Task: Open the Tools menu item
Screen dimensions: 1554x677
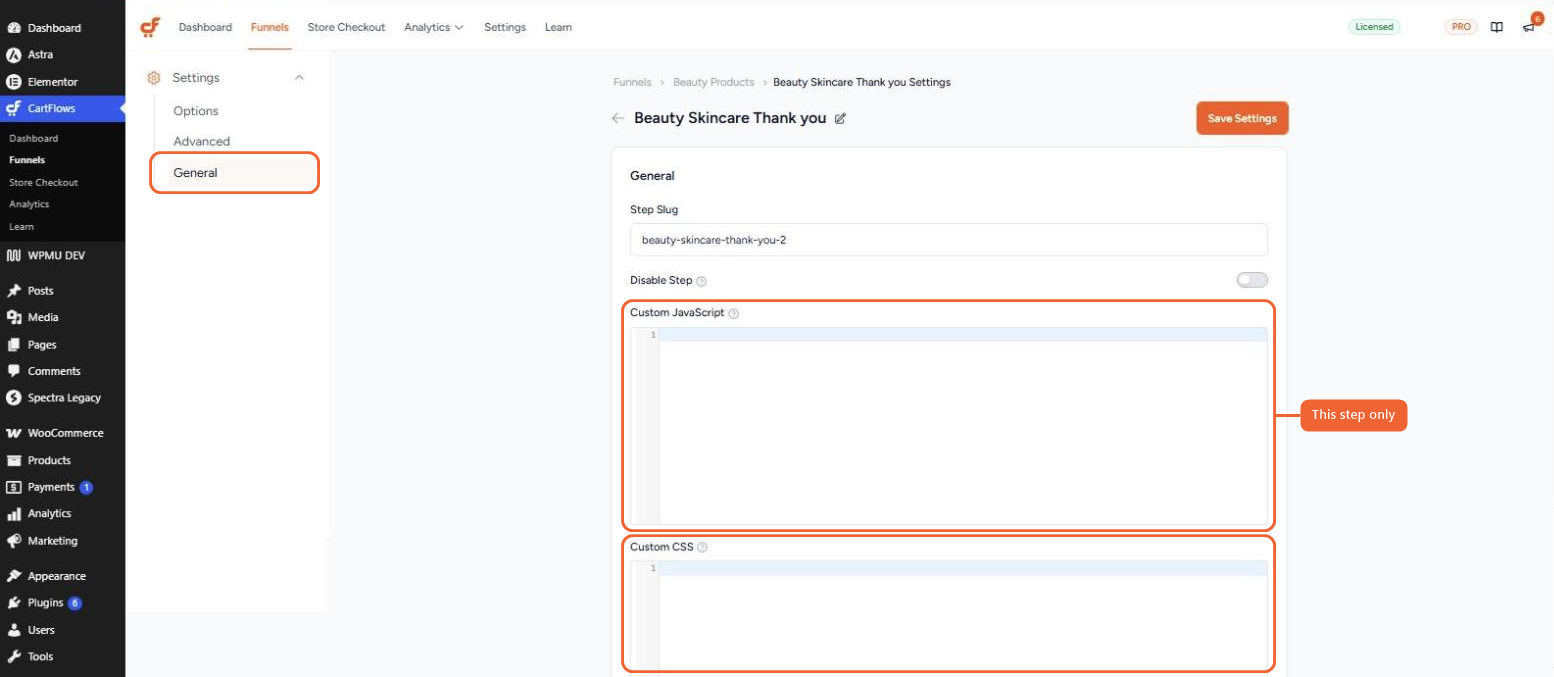Action: (62, 656)
